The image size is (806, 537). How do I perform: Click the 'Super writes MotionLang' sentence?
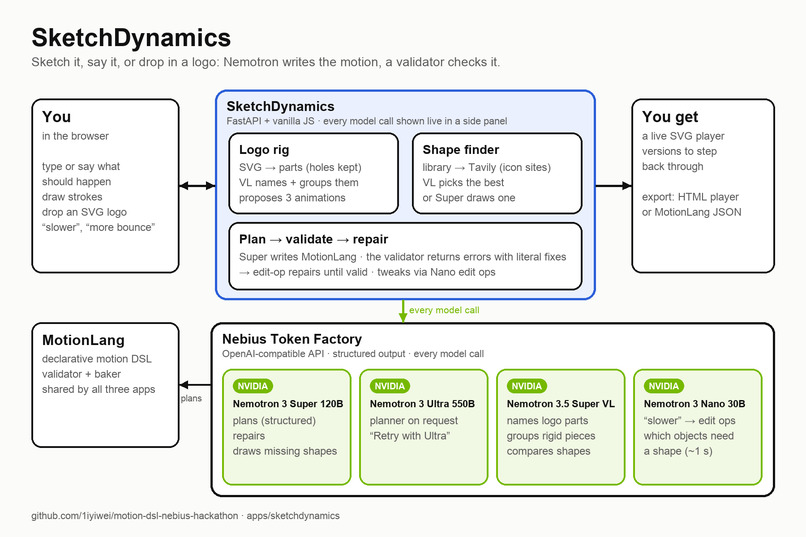[x=402, y=257]
